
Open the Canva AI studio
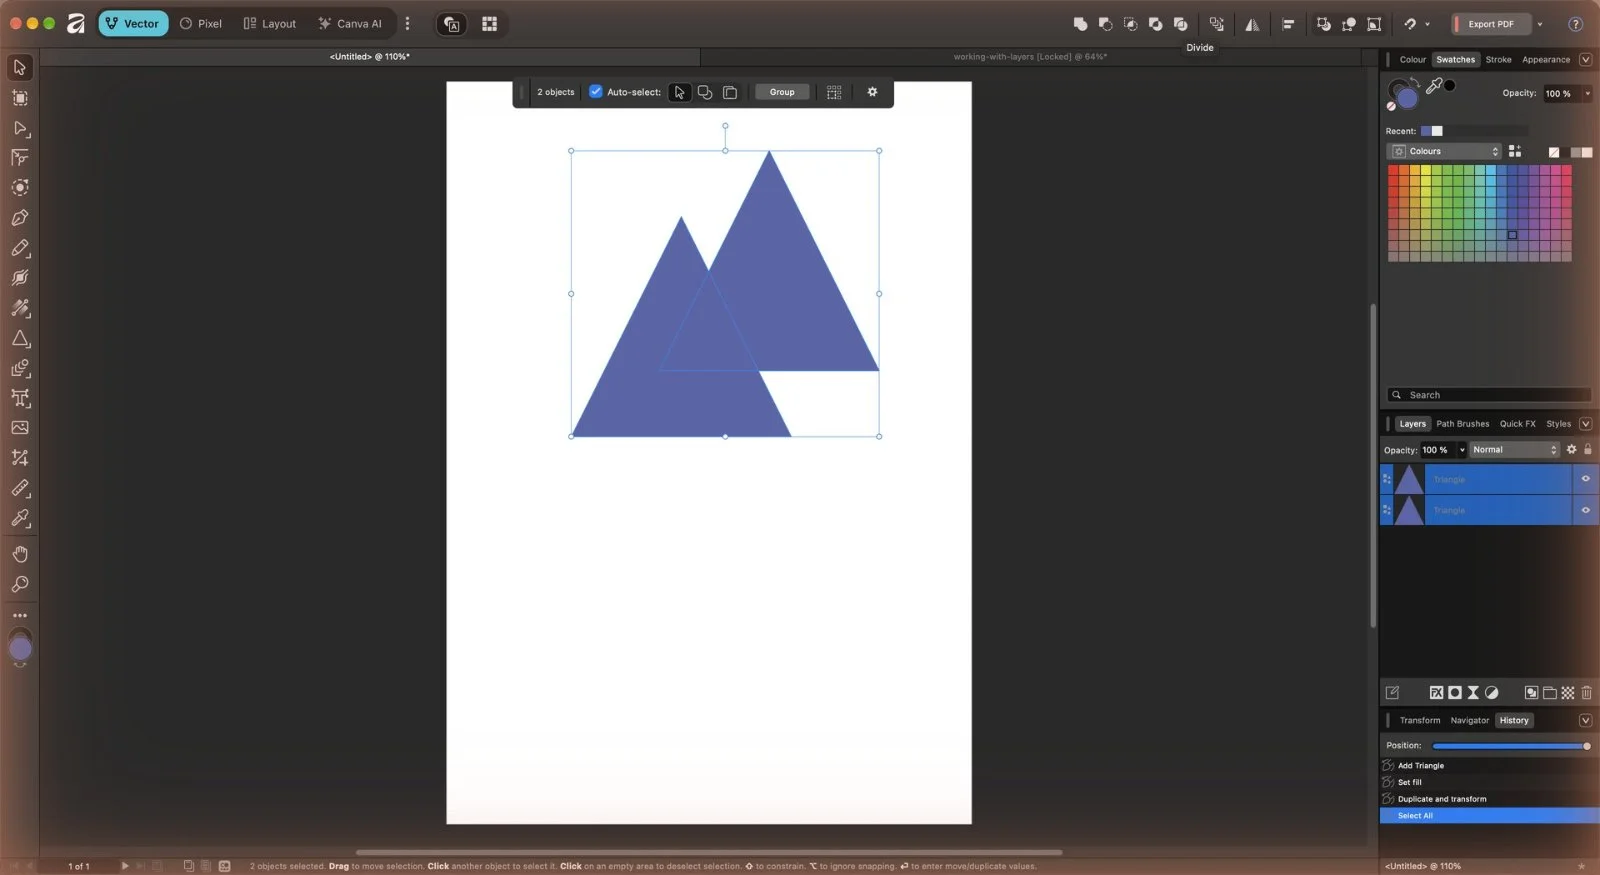350,24
